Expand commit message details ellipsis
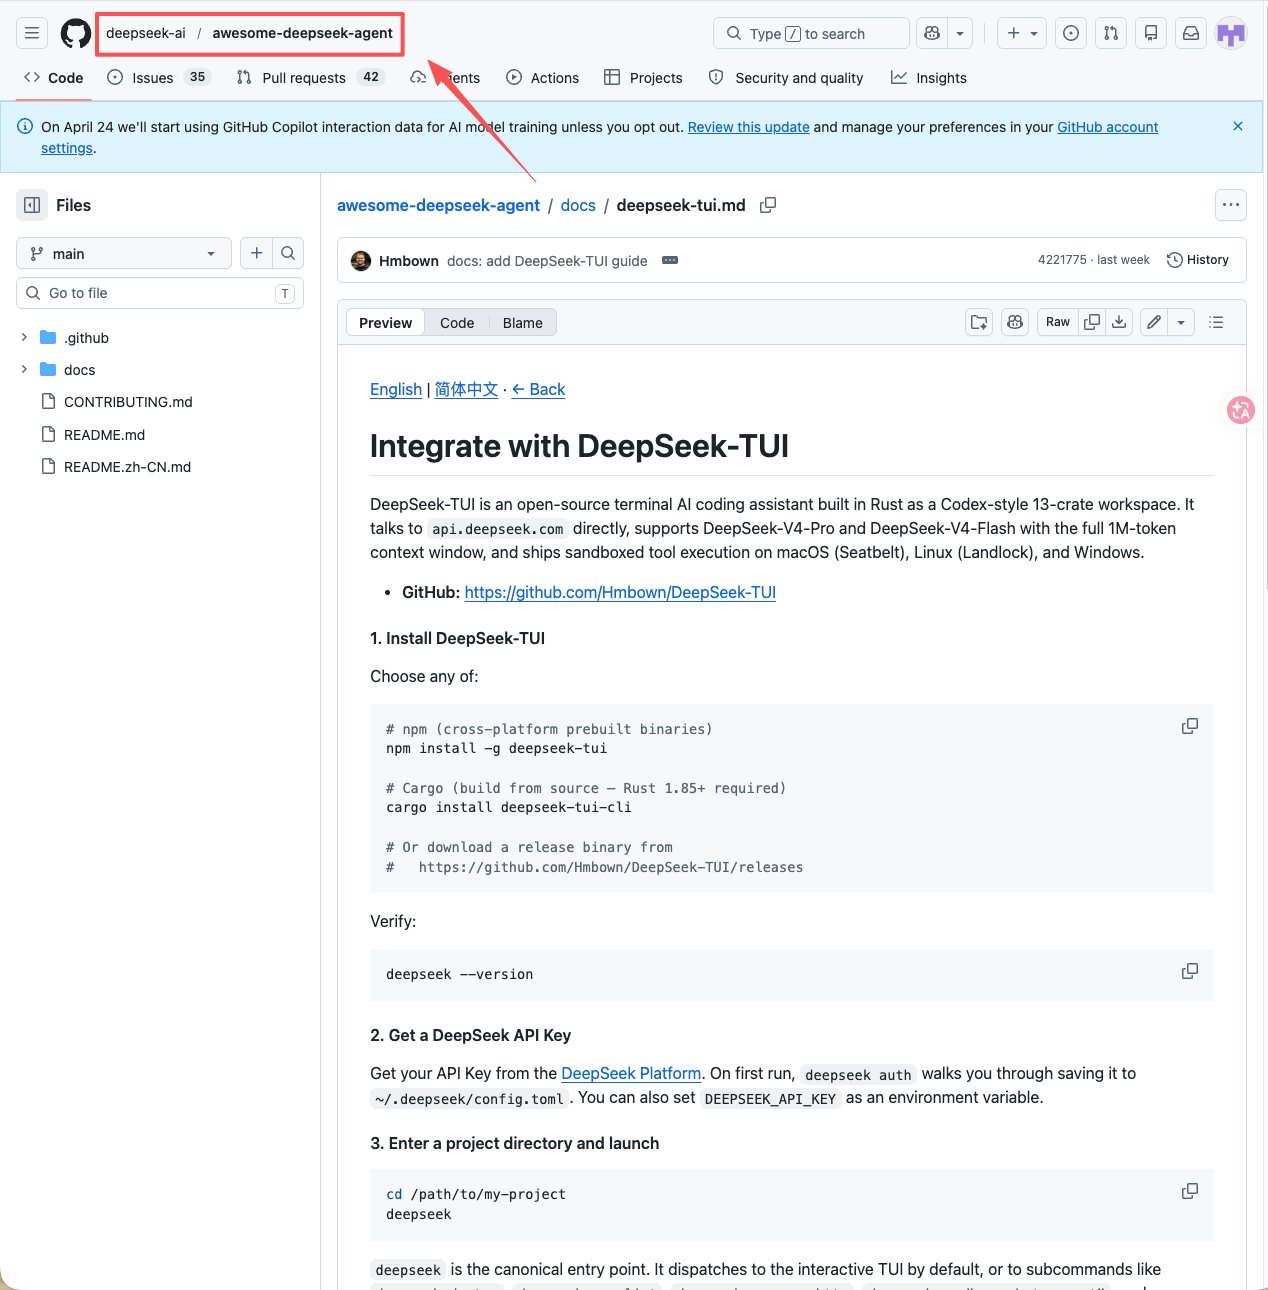This screenshot has width=1268, height=1290. 670,260
